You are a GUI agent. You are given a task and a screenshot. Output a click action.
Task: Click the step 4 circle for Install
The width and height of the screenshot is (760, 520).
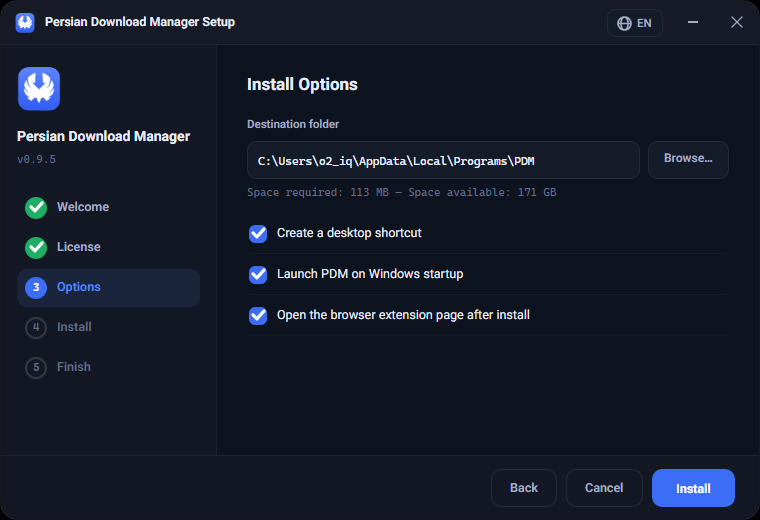click(x=36, y=328)
